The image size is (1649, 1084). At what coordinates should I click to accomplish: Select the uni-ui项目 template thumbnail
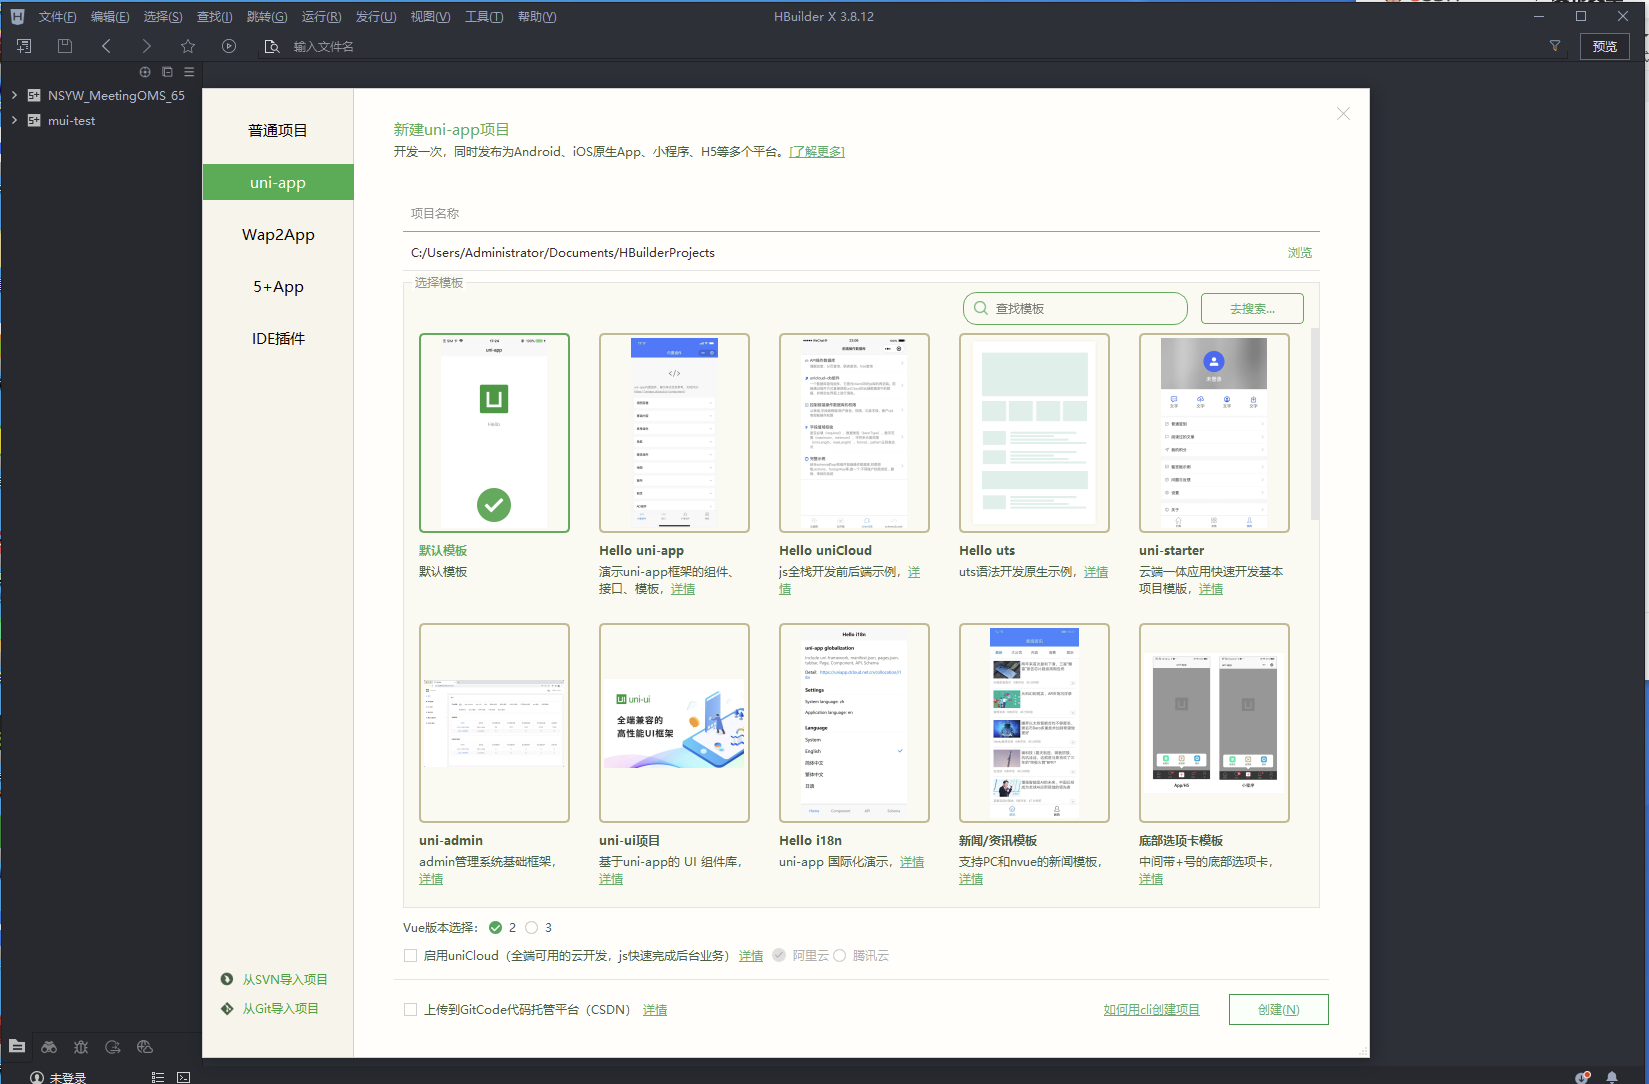[x=674, y=723]
